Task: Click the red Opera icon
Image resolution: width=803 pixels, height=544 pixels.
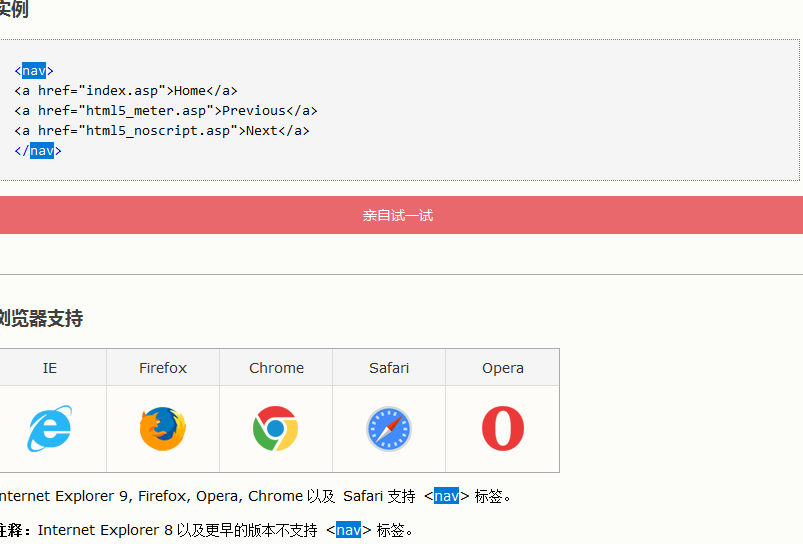Action: pyautogui.click(x=503, y=429)
